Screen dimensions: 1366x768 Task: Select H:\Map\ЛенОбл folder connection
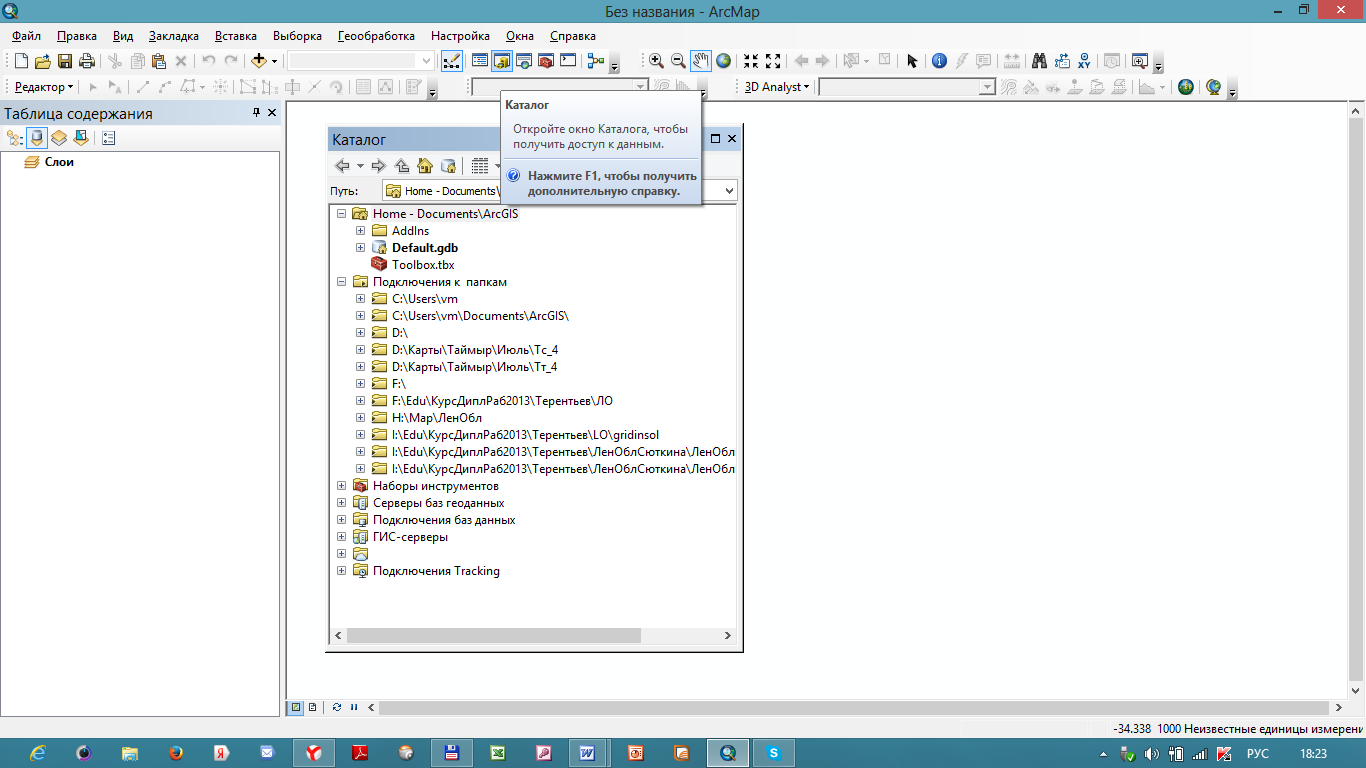tap(437, 418)
